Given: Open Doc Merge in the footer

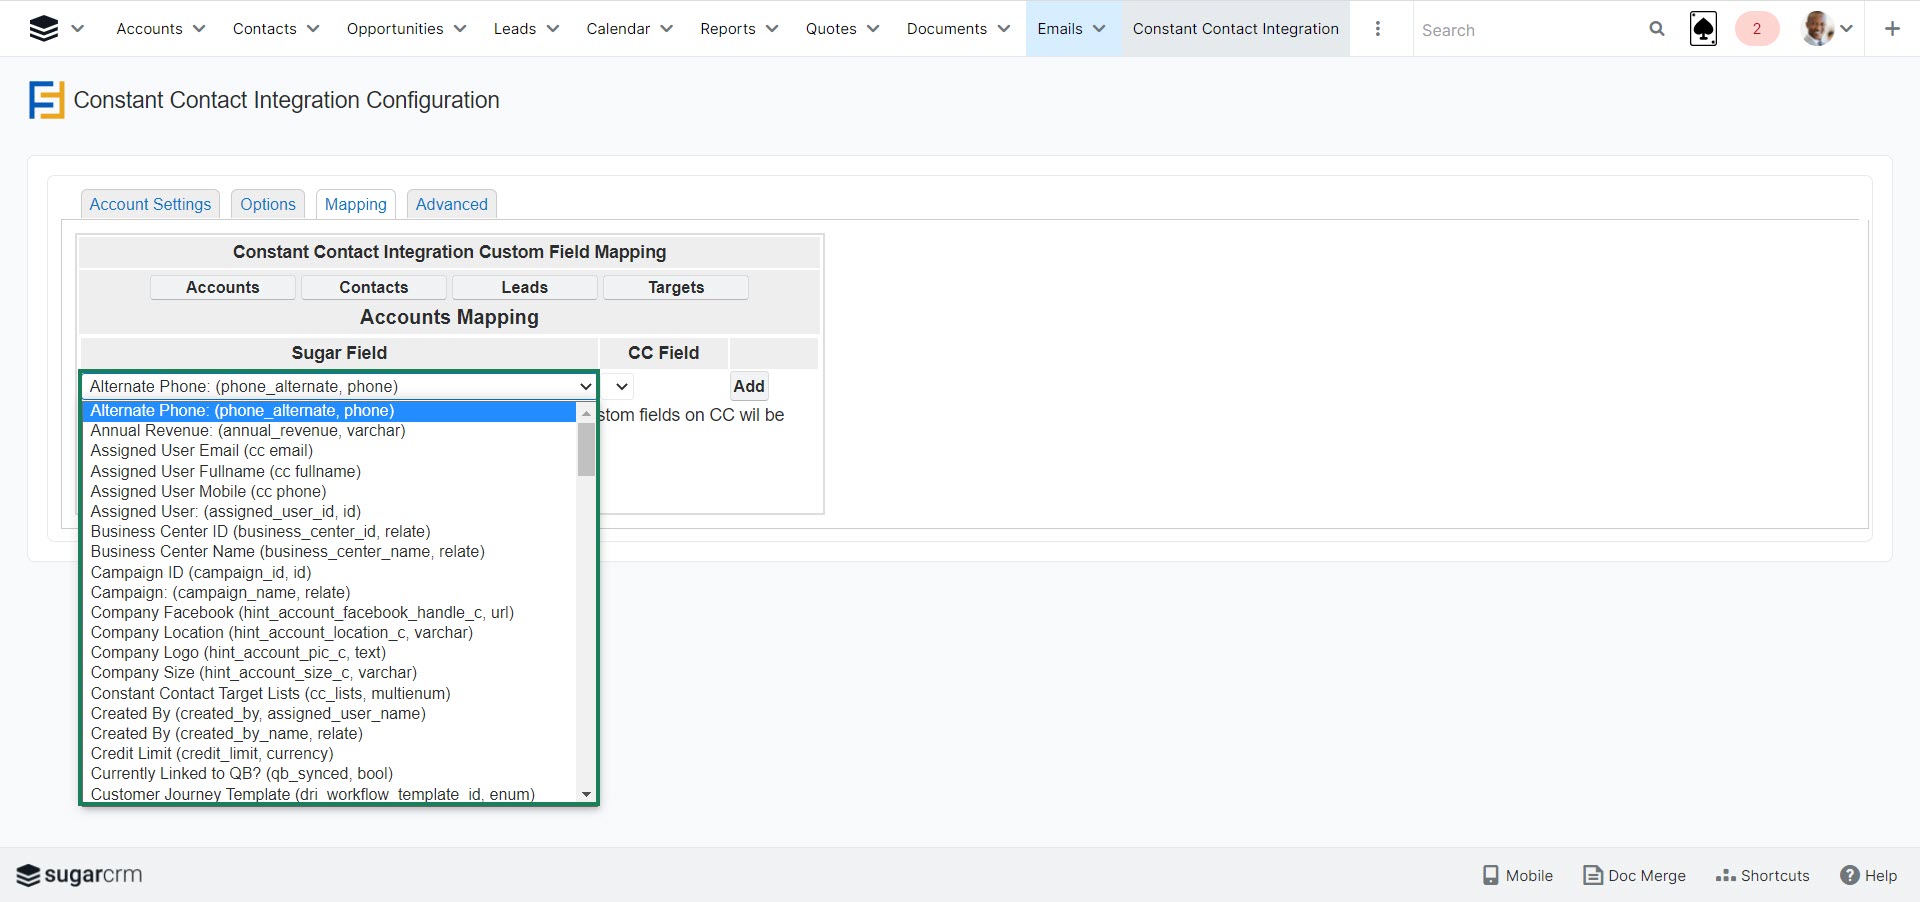Looking at the screenshot, I should (1634, 875).
